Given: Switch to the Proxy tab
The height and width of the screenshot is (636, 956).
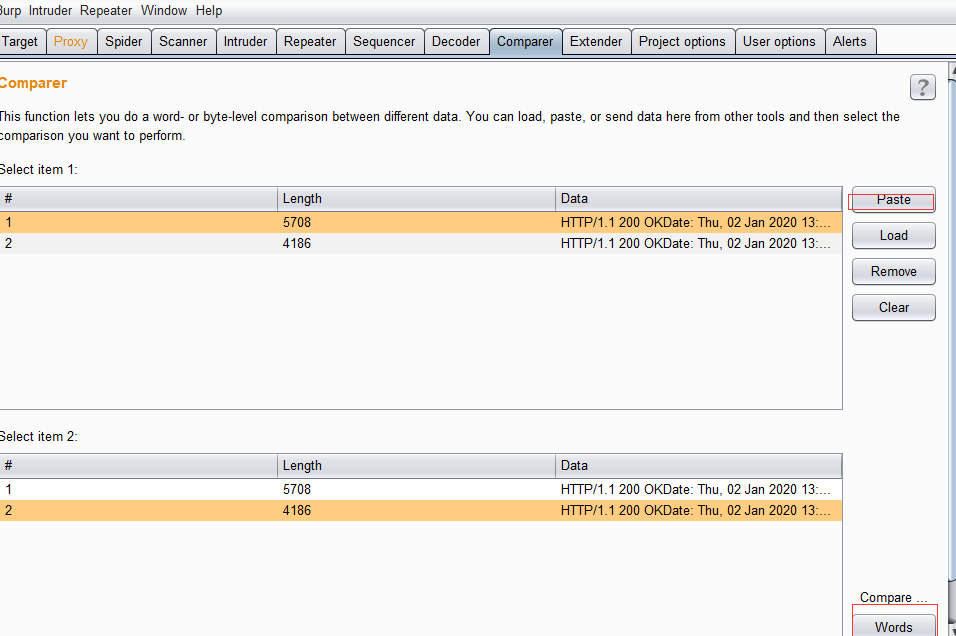Looking at the screenshot, I should pos(71,41).
